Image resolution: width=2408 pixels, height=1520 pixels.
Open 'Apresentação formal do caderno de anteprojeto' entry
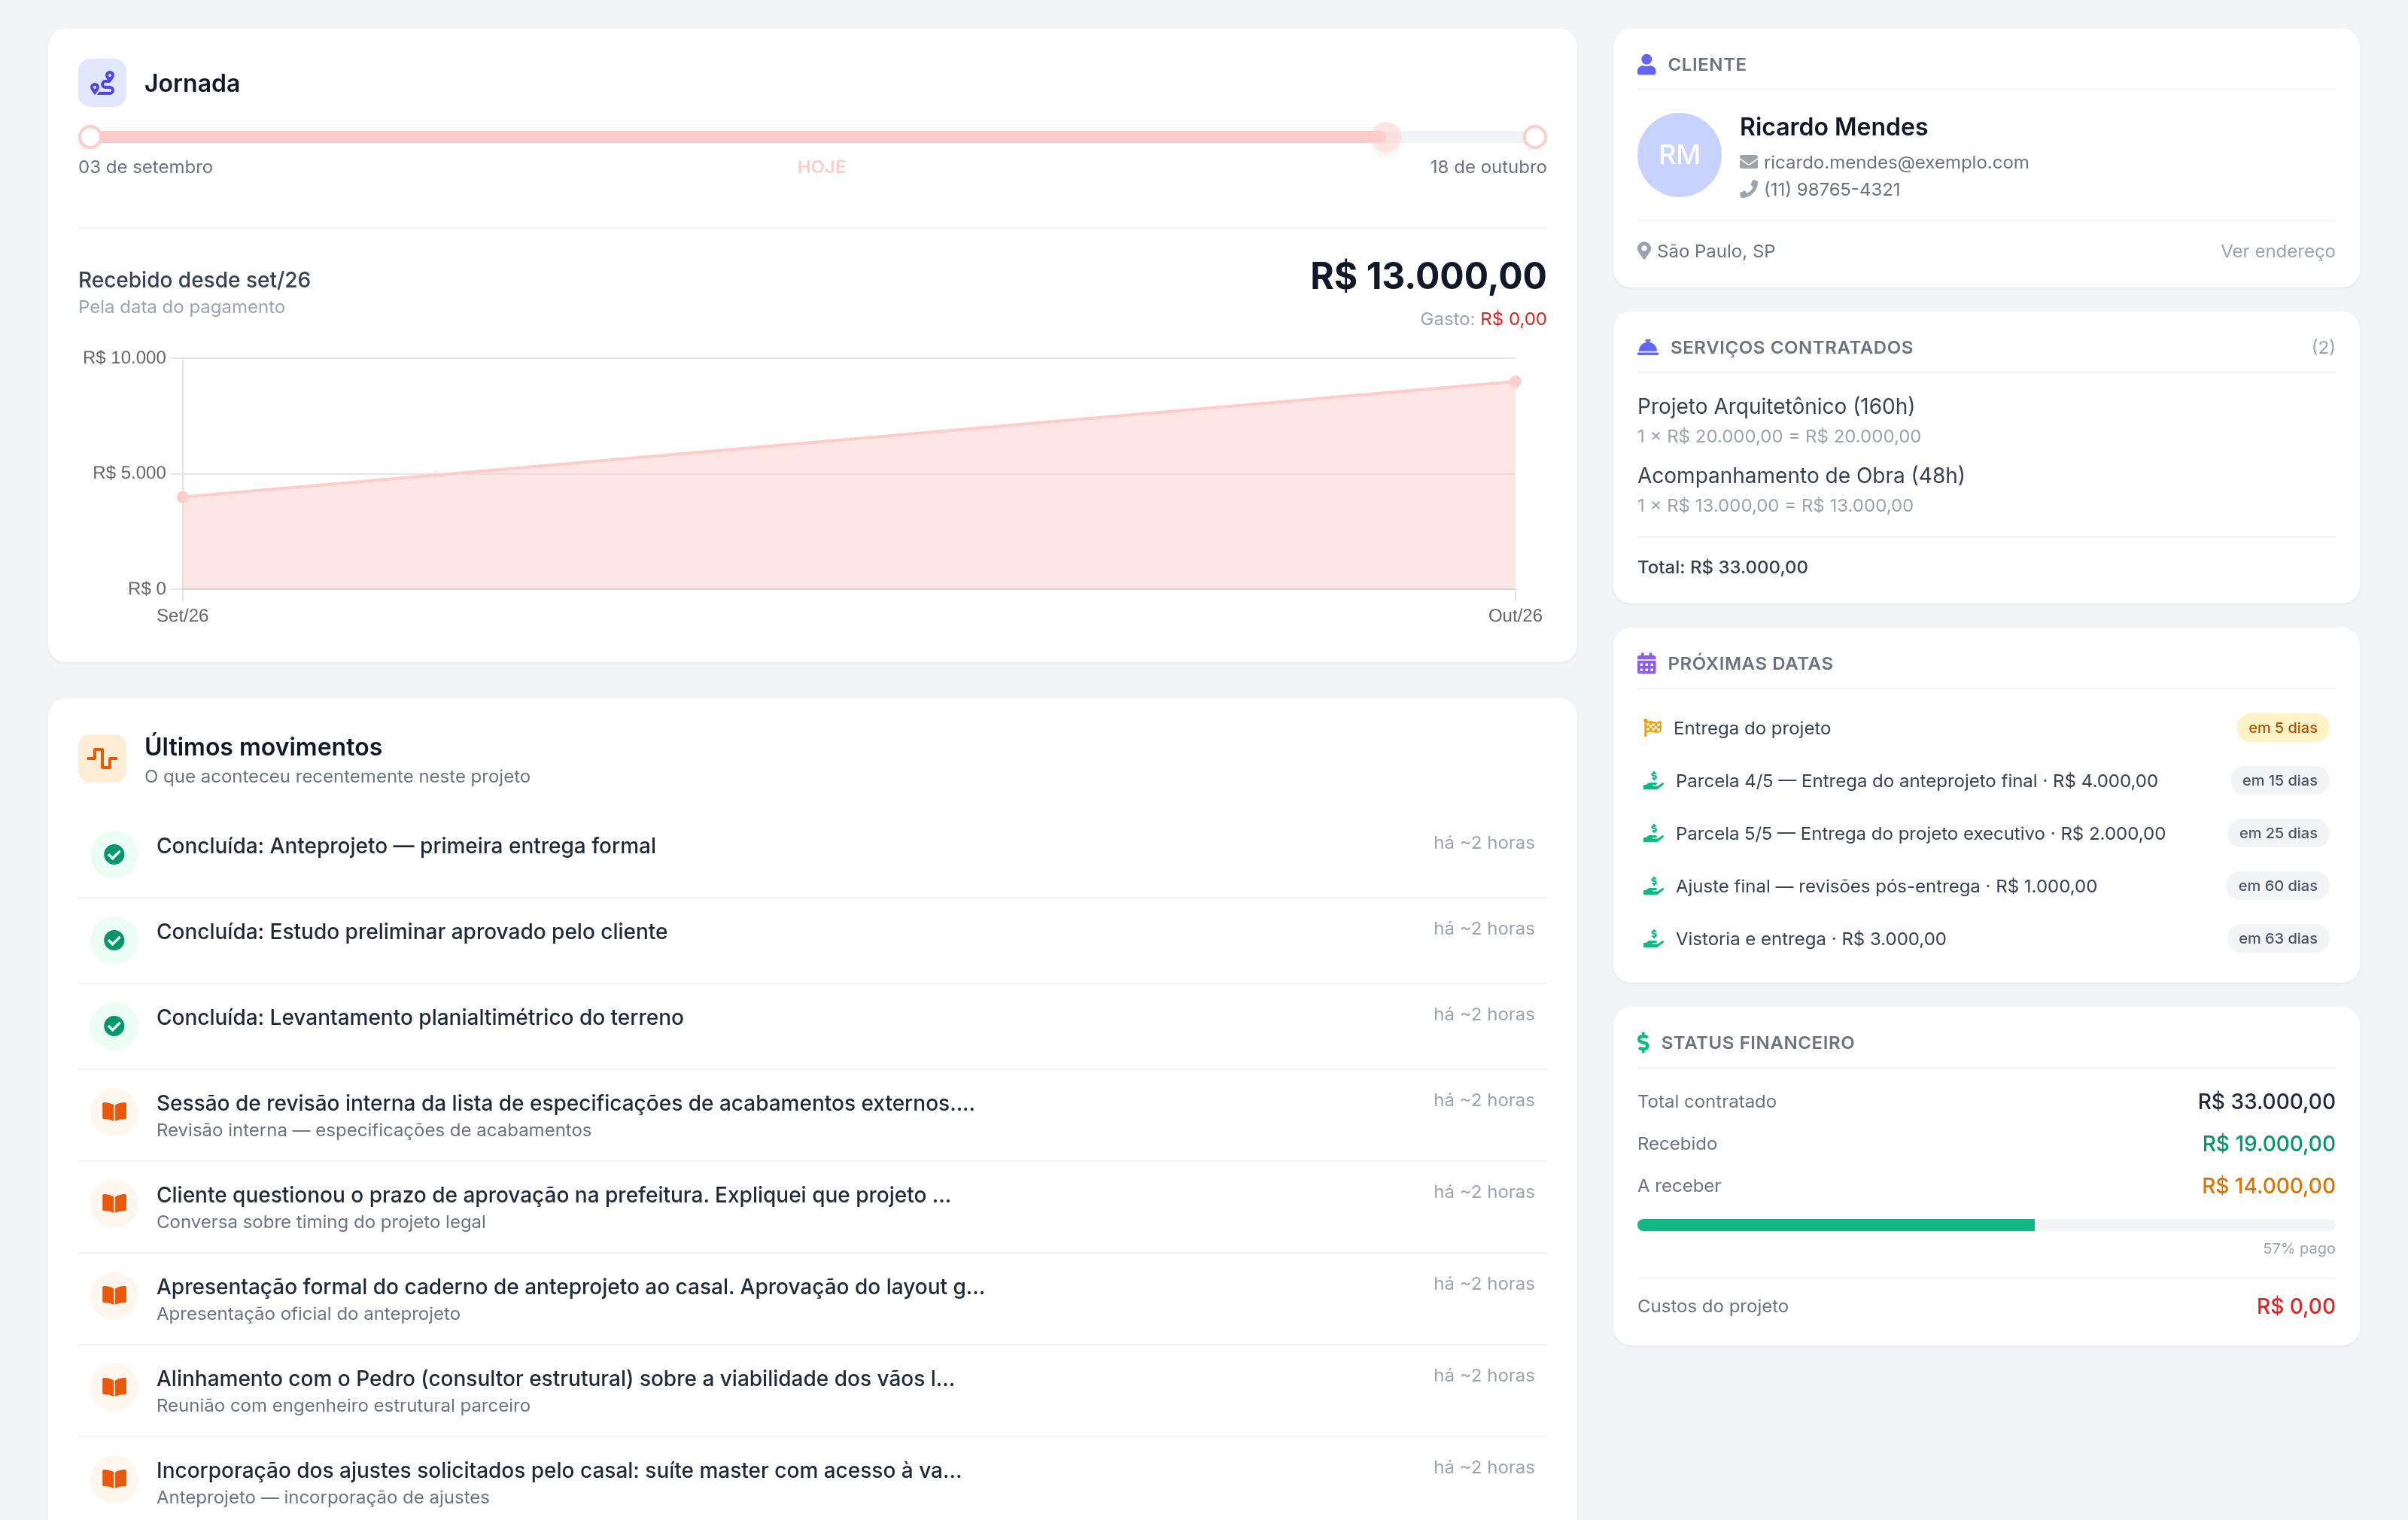coord(812,1299)
